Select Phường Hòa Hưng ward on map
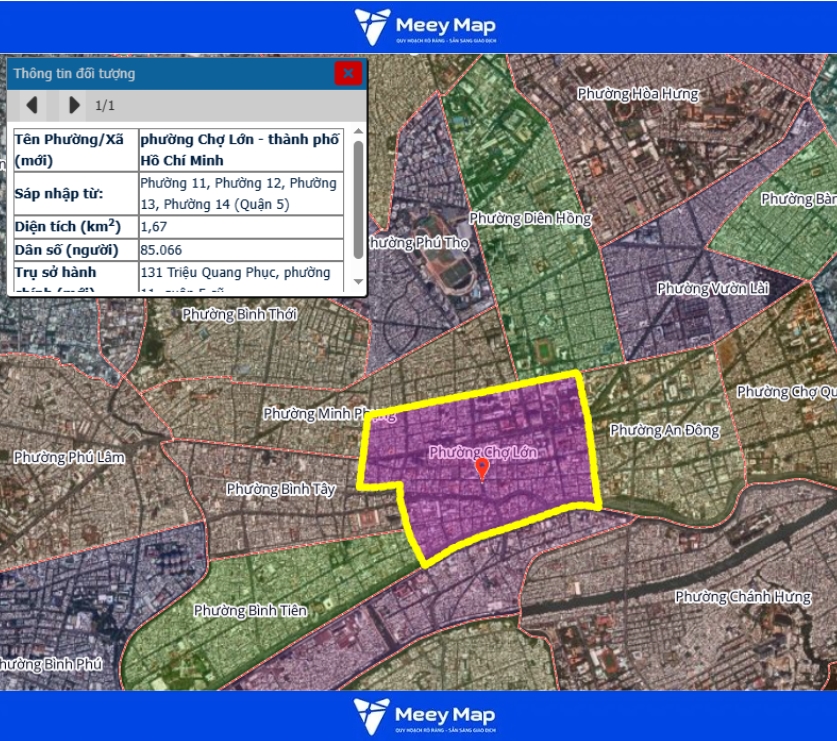 (x=638, y=94)
